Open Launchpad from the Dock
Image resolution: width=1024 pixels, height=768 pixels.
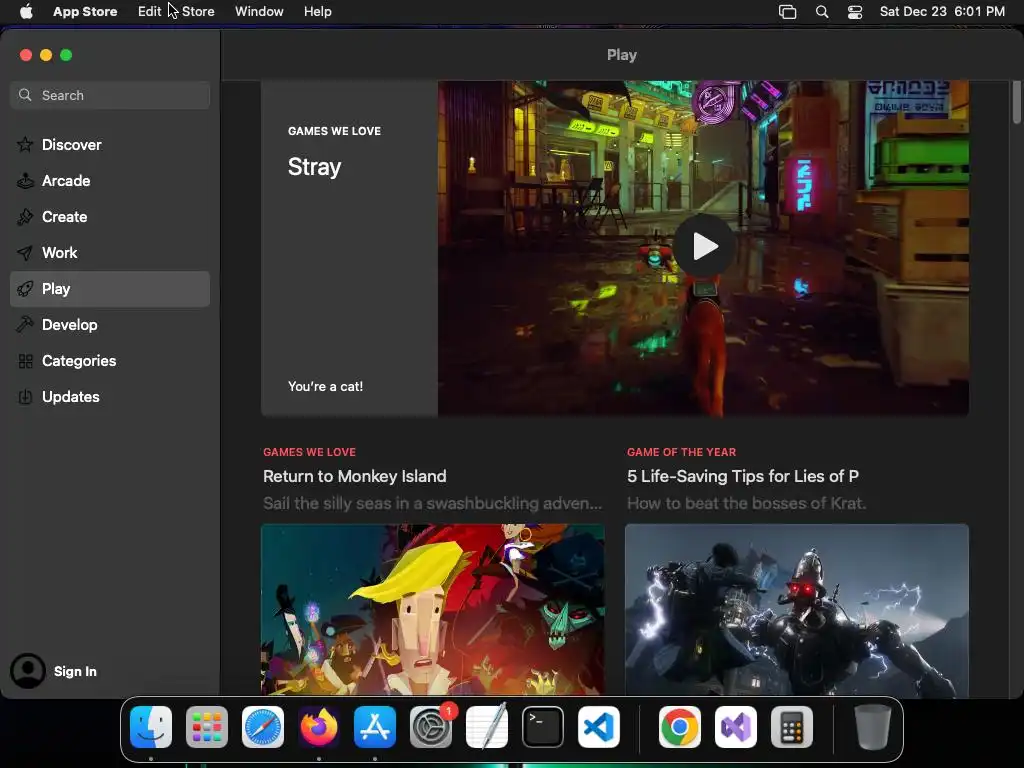tap(207, 727)
